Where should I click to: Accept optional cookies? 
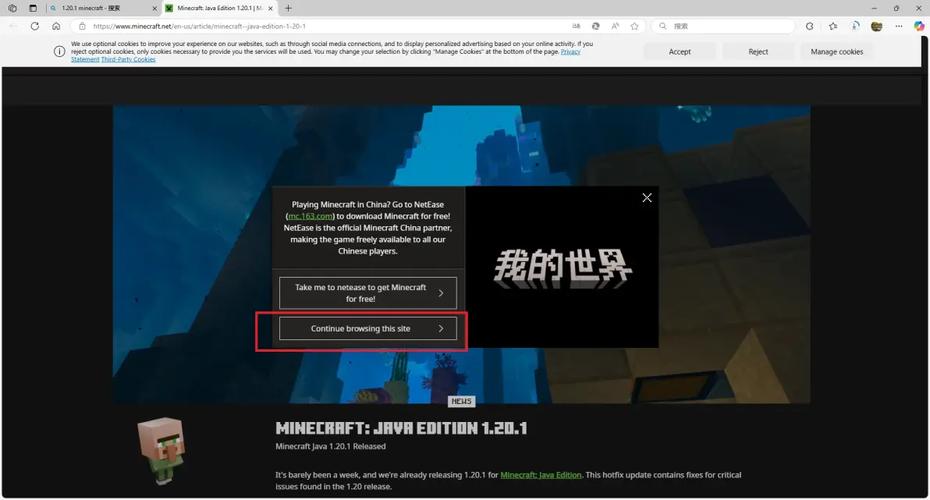point(680,51)
